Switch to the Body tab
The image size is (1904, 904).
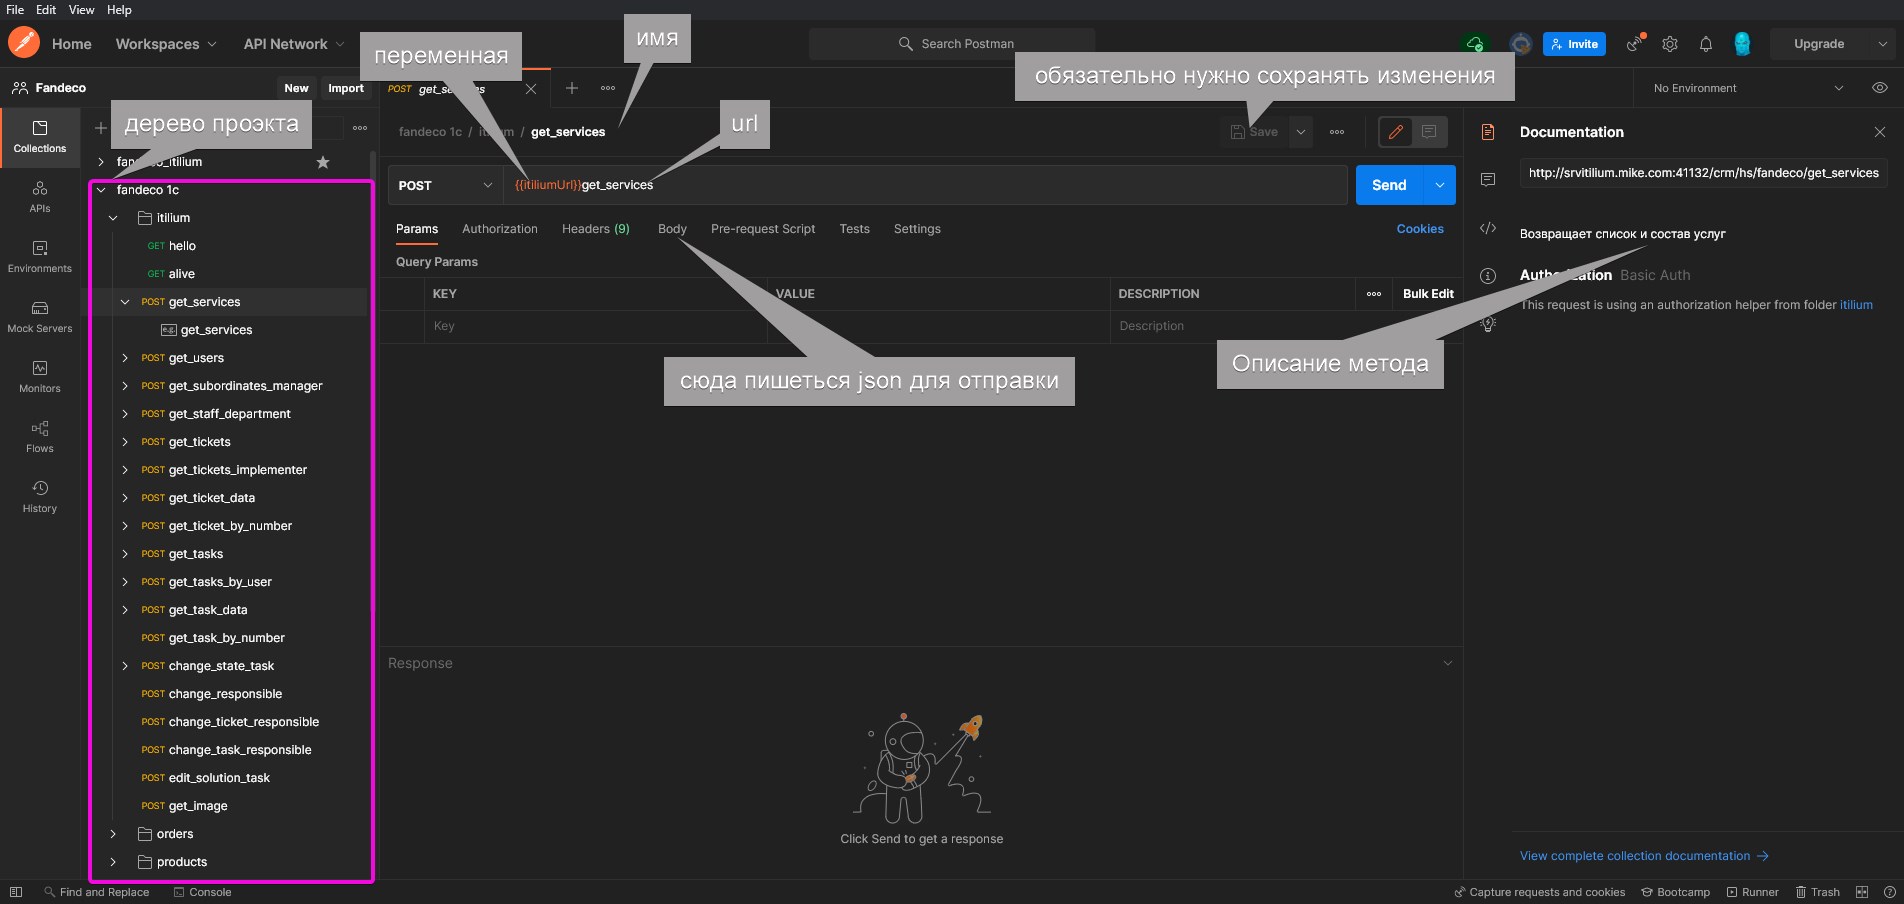point(672,229)
